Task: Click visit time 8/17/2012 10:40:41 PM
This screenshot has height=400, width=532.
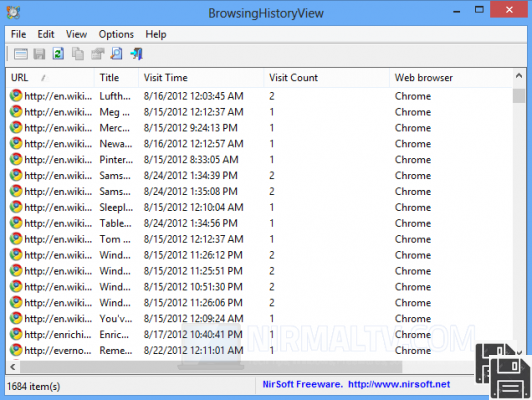Action: click(193, 335)
